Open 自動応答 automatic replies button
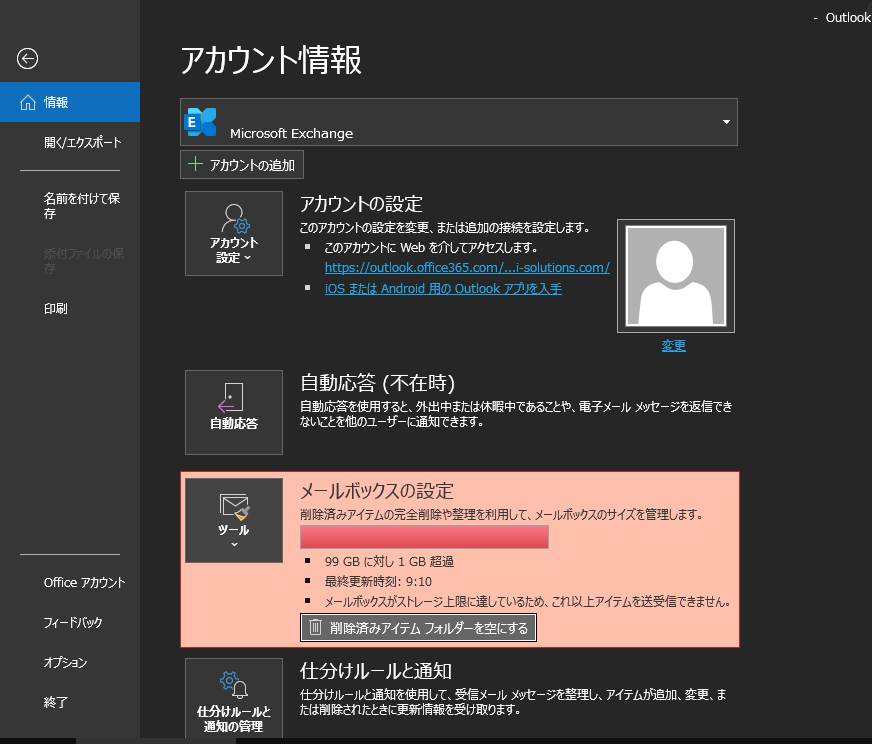Viewport: 872px width, 744px height. pos(234,412)
